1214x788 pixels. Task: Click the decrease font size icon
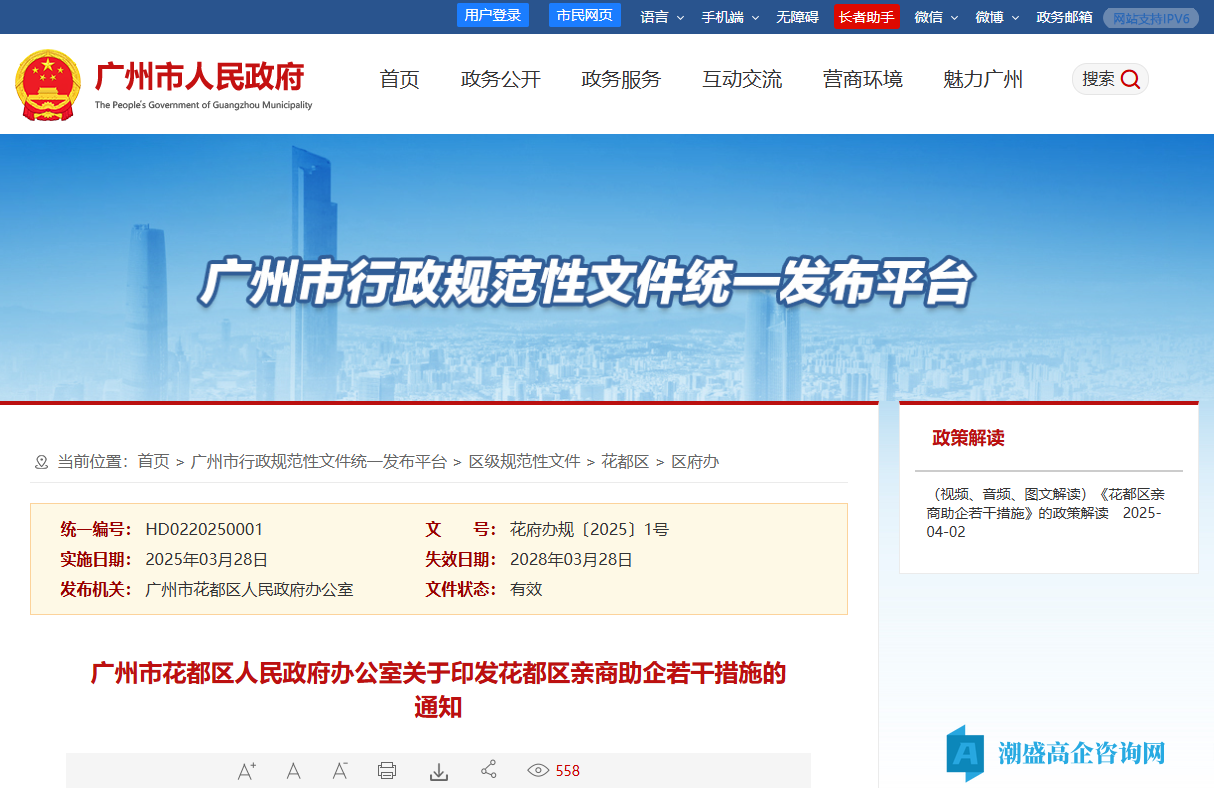[340, 770]
